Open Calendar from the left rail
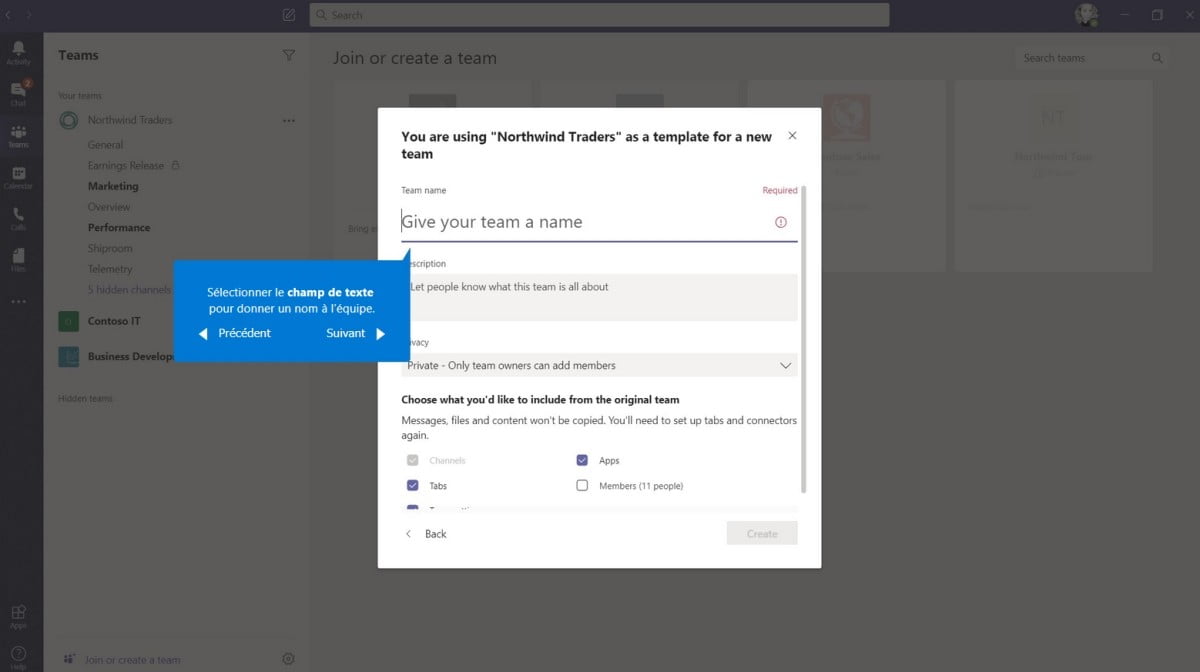Image resolution: width=1200 pixels, height=672 pixels. [x=18, y=177]
